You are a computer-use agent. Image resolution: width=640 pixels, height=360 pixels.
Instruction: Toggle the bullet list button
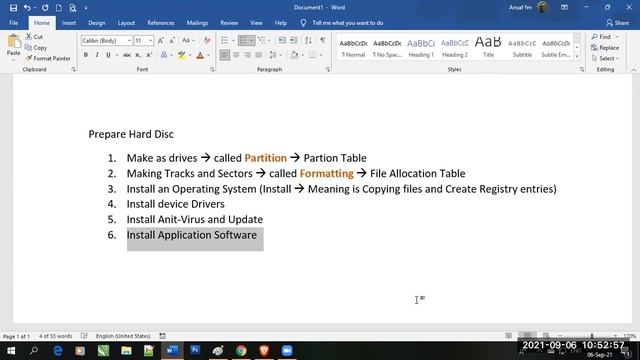coord(224,40)
